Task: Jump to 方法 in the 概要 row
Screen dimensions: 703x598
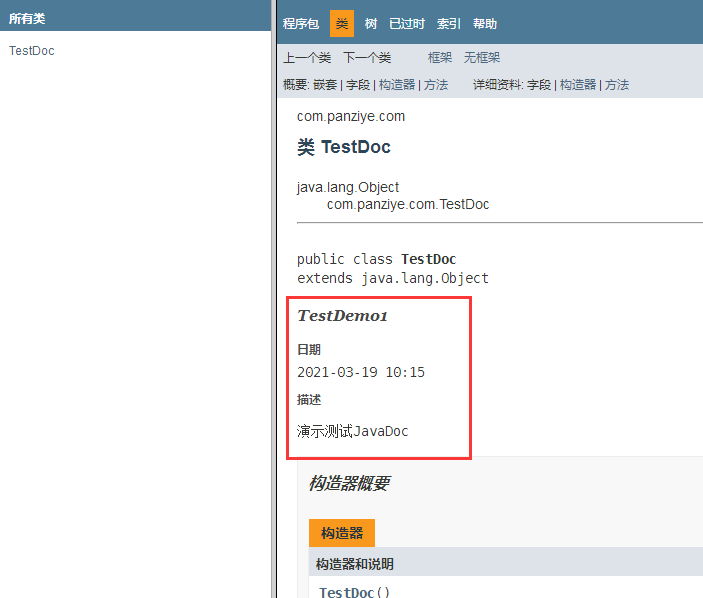Action: coord(436,85)
